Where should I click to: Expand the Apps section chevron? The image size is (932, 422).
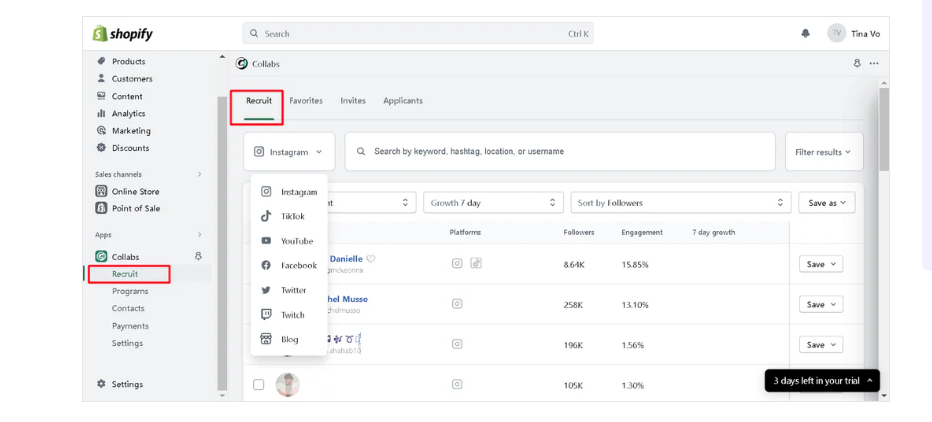pyautogui.click(x=200, y=235)
